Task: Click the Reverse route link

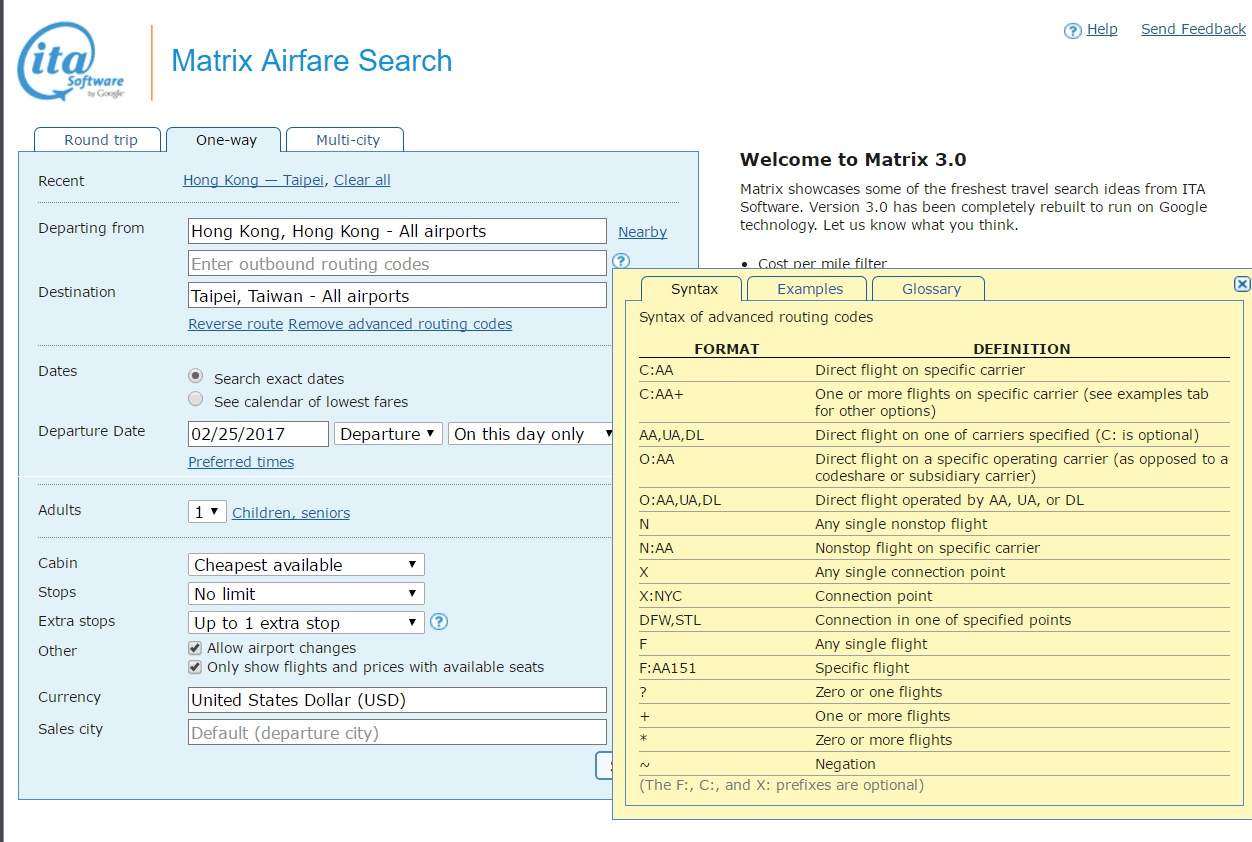Action: point(236,324)
